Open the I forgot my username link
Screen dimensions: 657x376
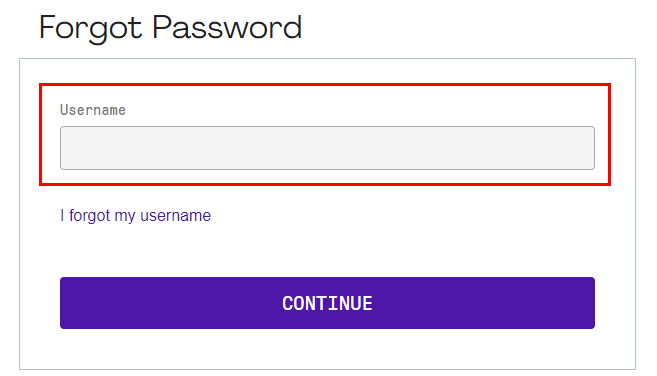(135, 216)
